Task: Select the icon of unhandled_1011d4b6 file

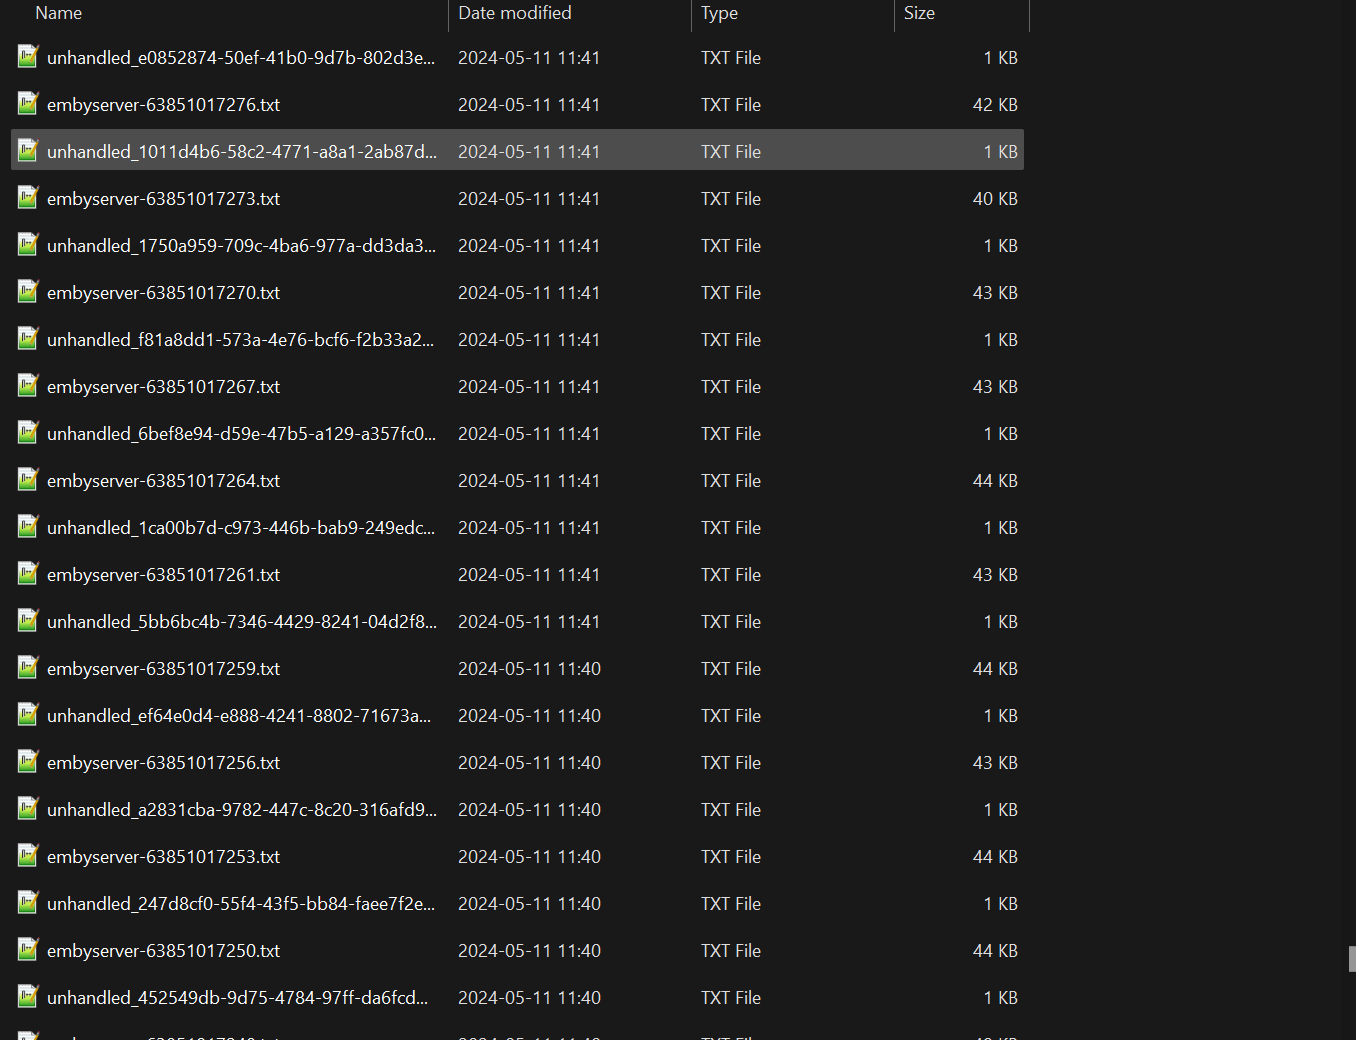Action: pyautogui.click(x=28, y=150)
